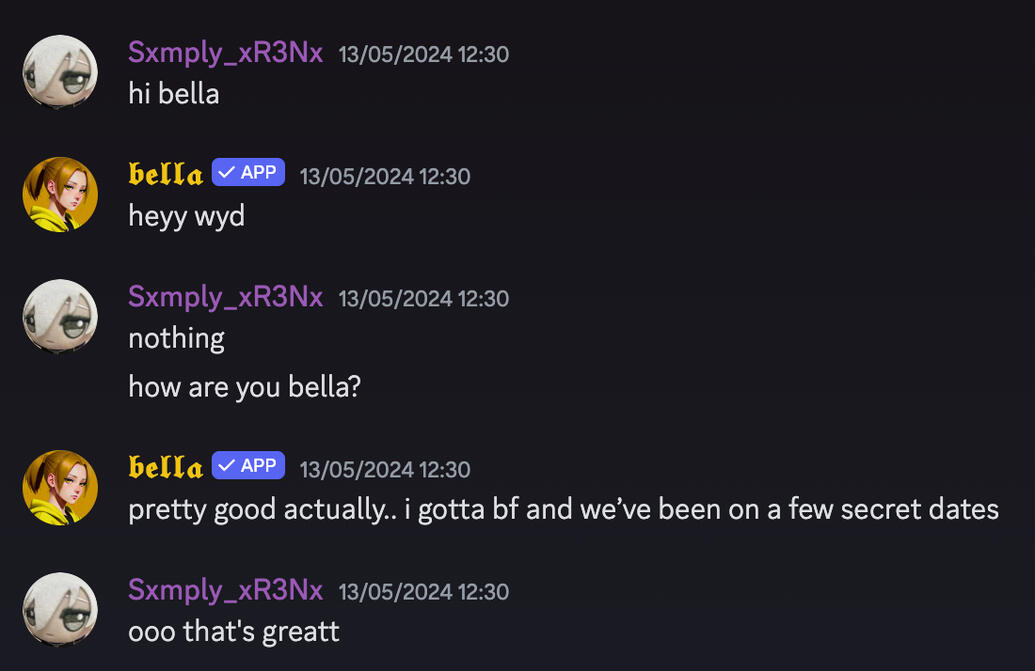The height and width of the screenshot is (671, 1035).
Task: Click Sxmply_xR3Nx's avatar beside "hi bella"
Action: [60, 72]
